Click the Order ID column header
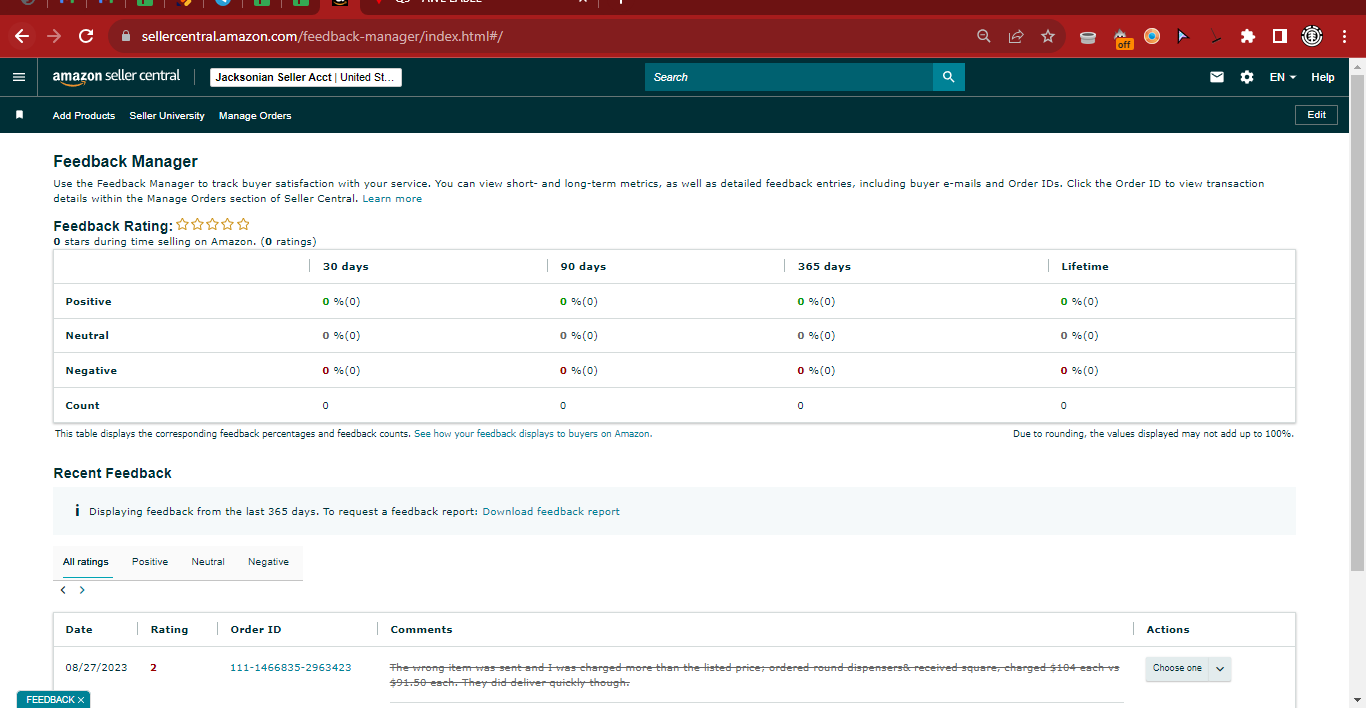The image size is (1366, 708). pyautogui.click(x=256, y=630)
